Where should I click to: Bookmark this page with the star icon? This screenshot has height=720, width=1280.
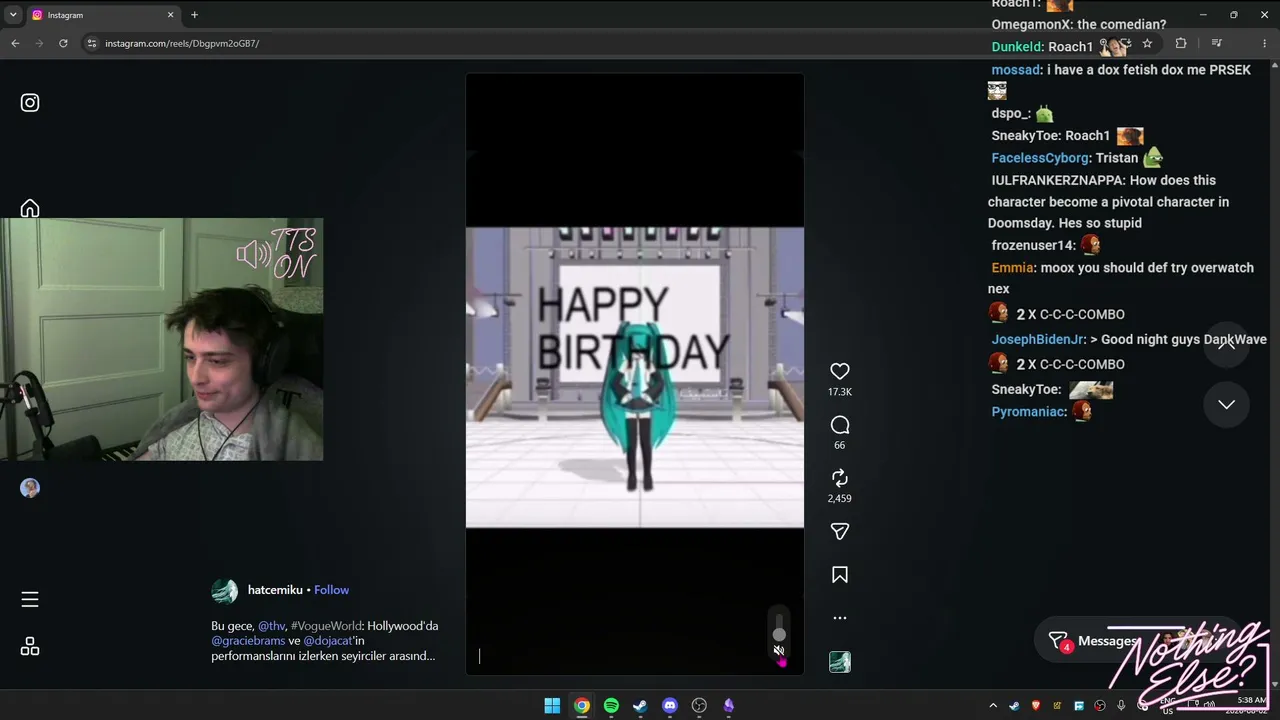1147,43
